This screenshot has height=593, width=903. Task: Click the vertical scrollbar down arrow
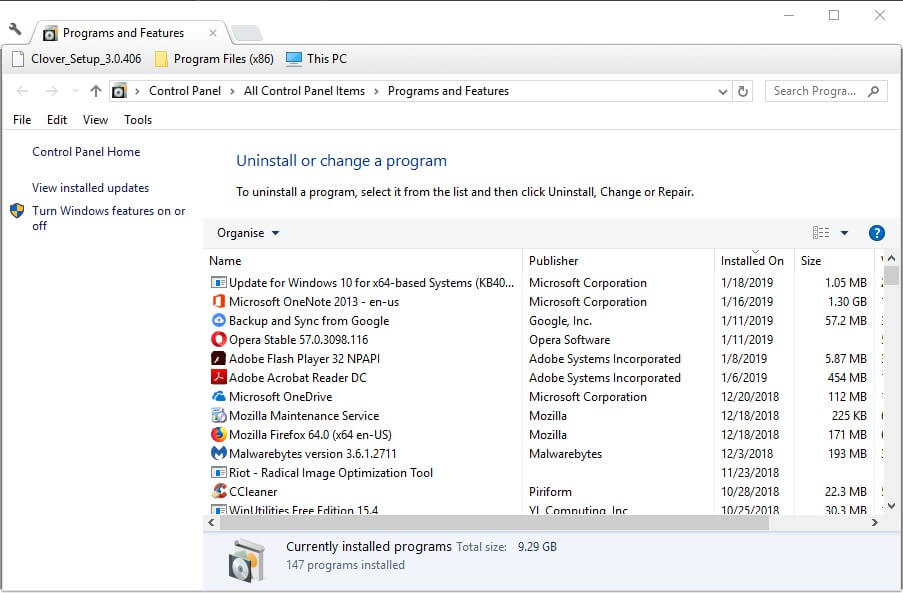(x=891, y=505)
